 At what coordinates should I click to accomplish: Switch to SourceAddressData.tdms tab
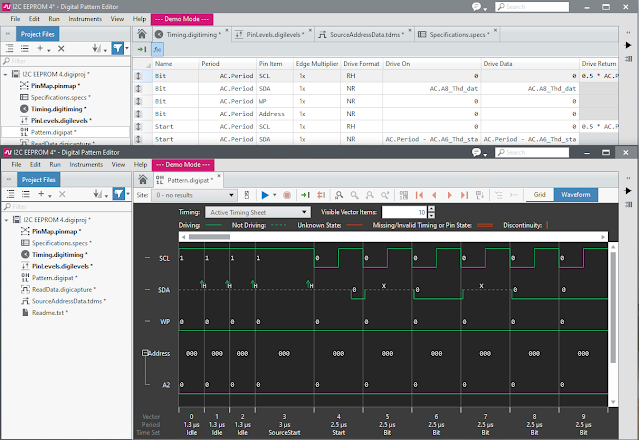point(365,35)
